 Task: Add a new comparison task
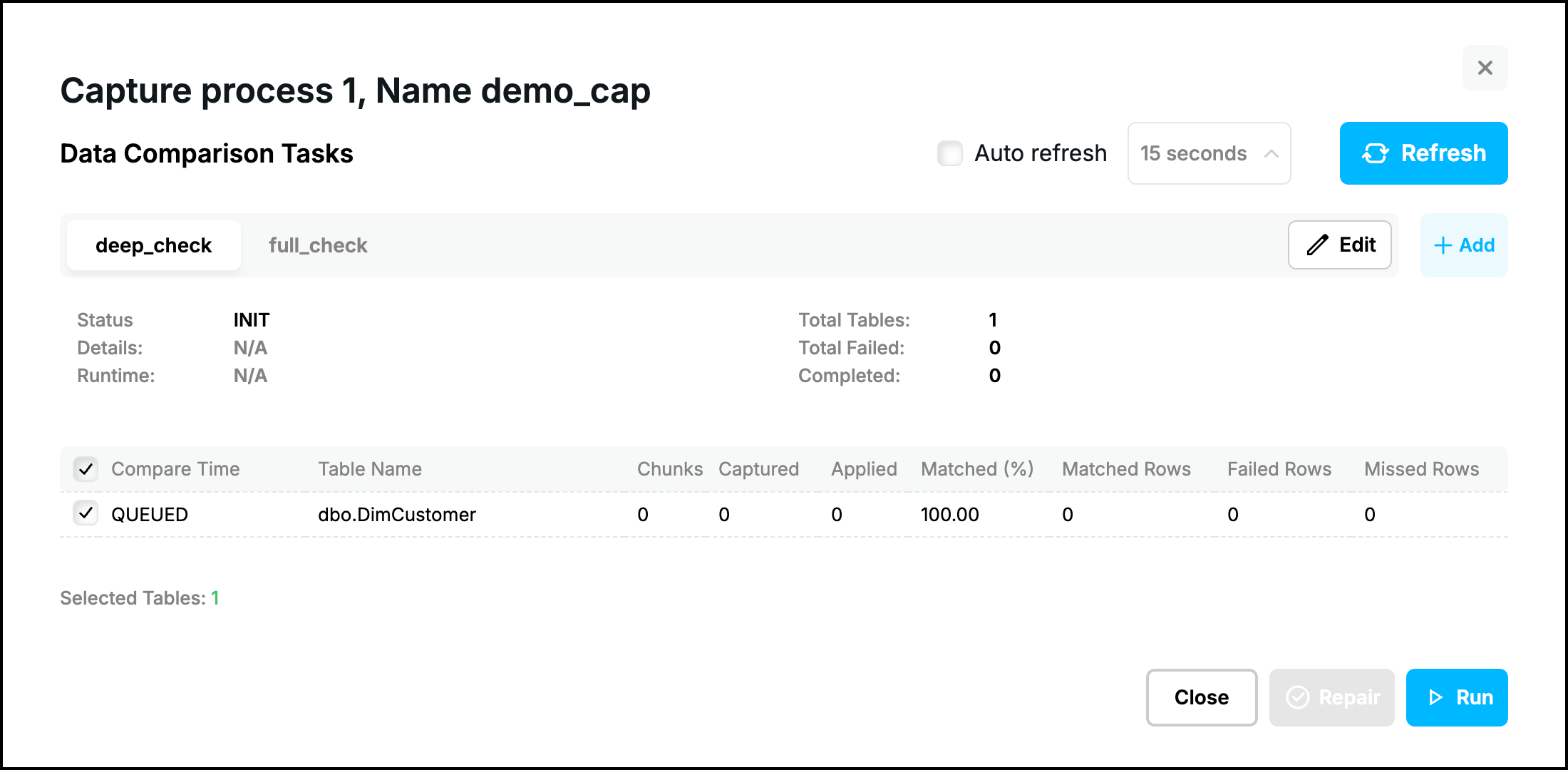pos(1464,245)
